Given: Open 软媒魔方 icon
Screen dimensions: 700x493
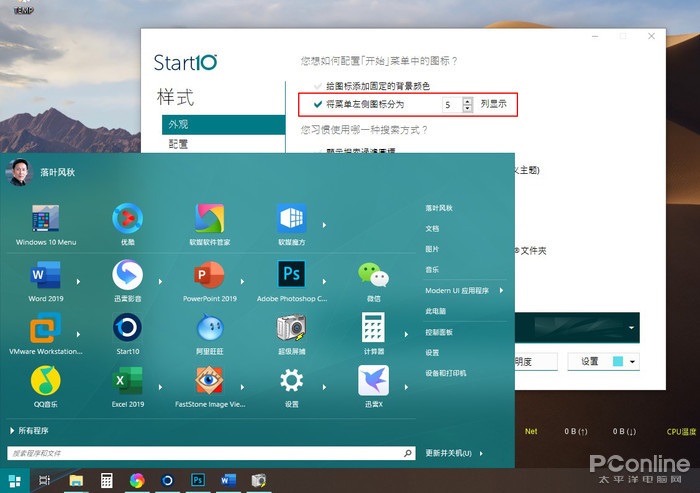Looking at the screenshot, I should [x=292, y=218].
